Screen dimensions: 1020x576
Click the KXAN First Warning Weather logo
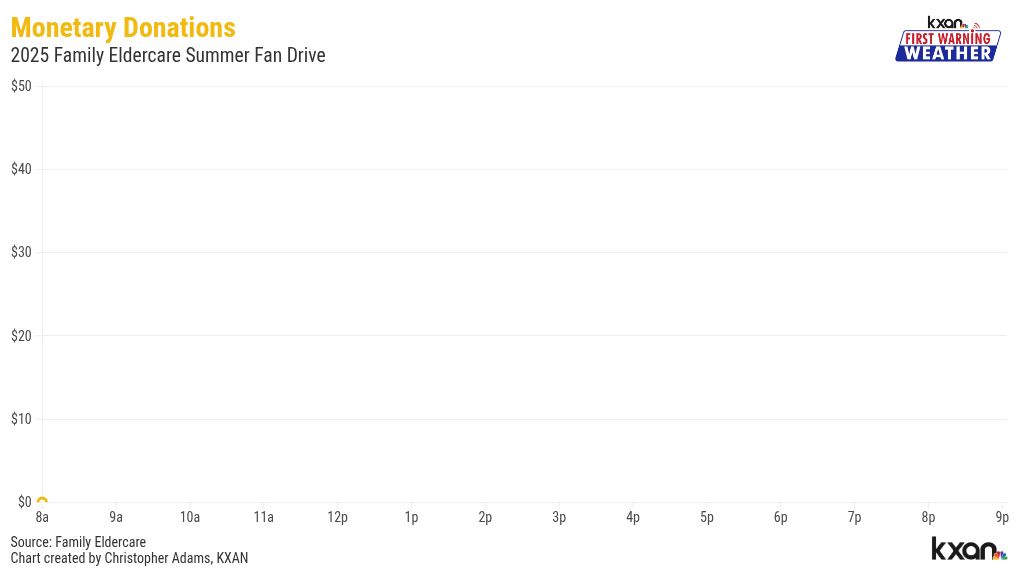coord(947,40)
